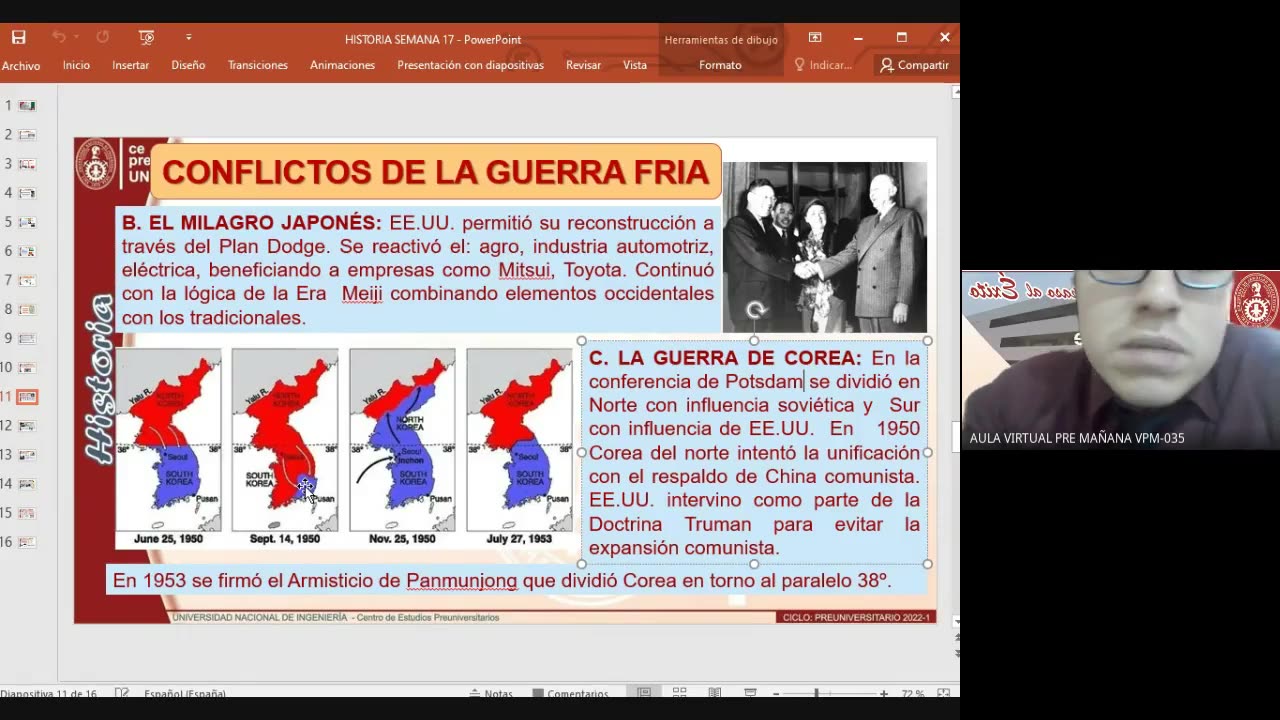Select slide 2 thumbnail
The height and width of the screenshot is (720, 1280).
click(x=27, y=134)
